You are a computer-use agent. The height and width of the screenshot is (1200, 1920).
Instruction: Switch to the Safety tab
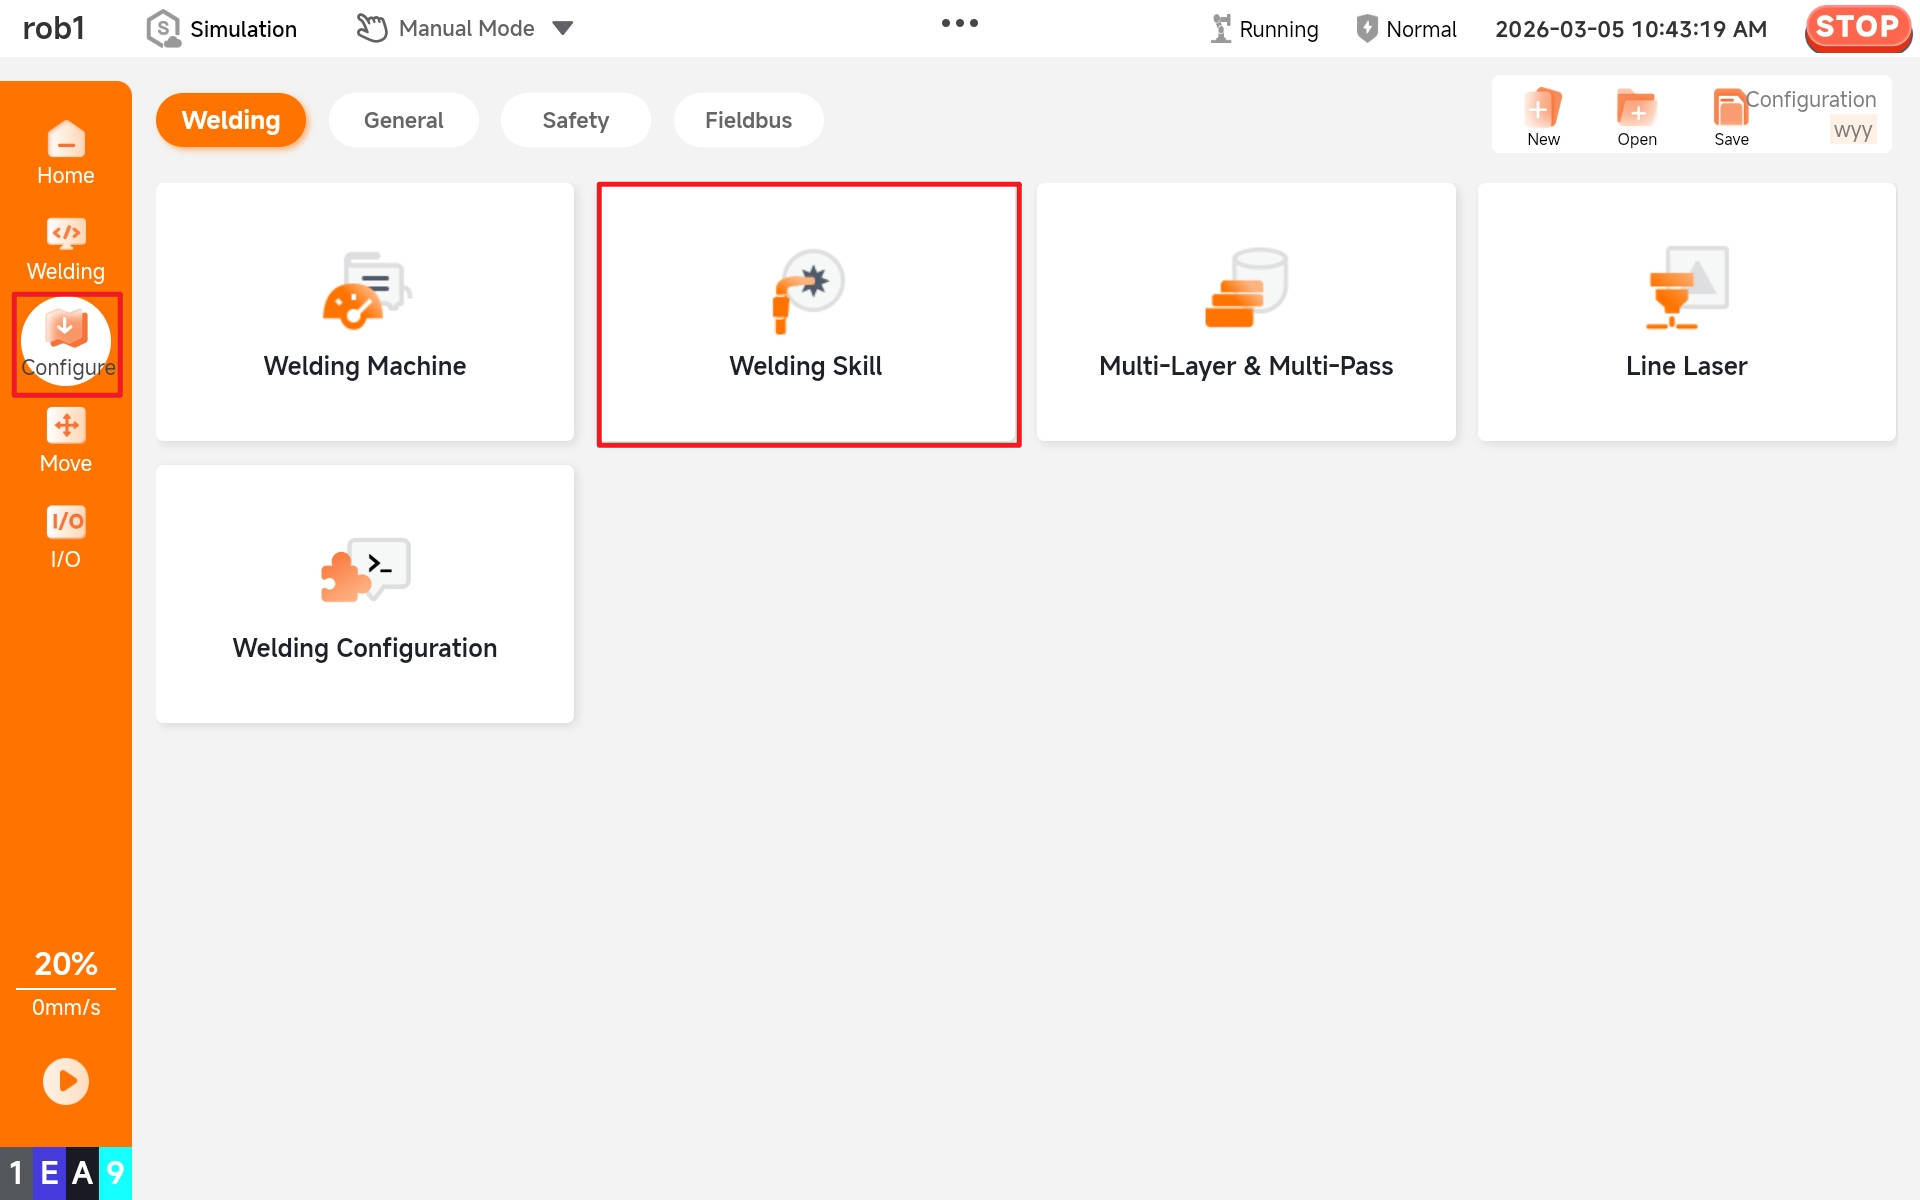pos(575,120)
